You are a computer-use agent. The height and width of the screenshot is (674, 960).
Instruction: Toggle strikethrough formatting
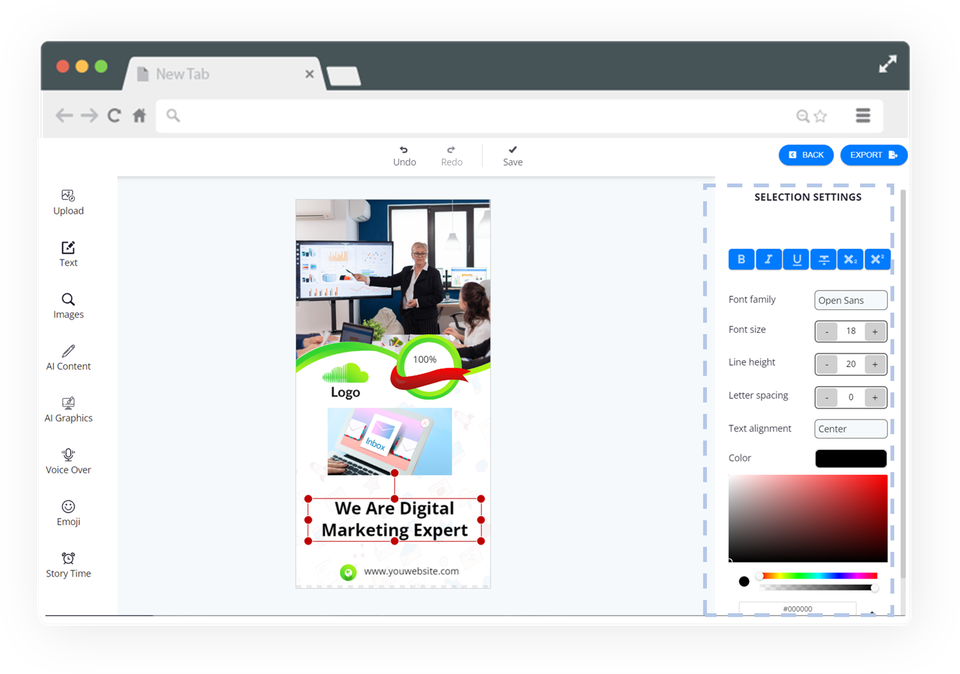point(823,259)
